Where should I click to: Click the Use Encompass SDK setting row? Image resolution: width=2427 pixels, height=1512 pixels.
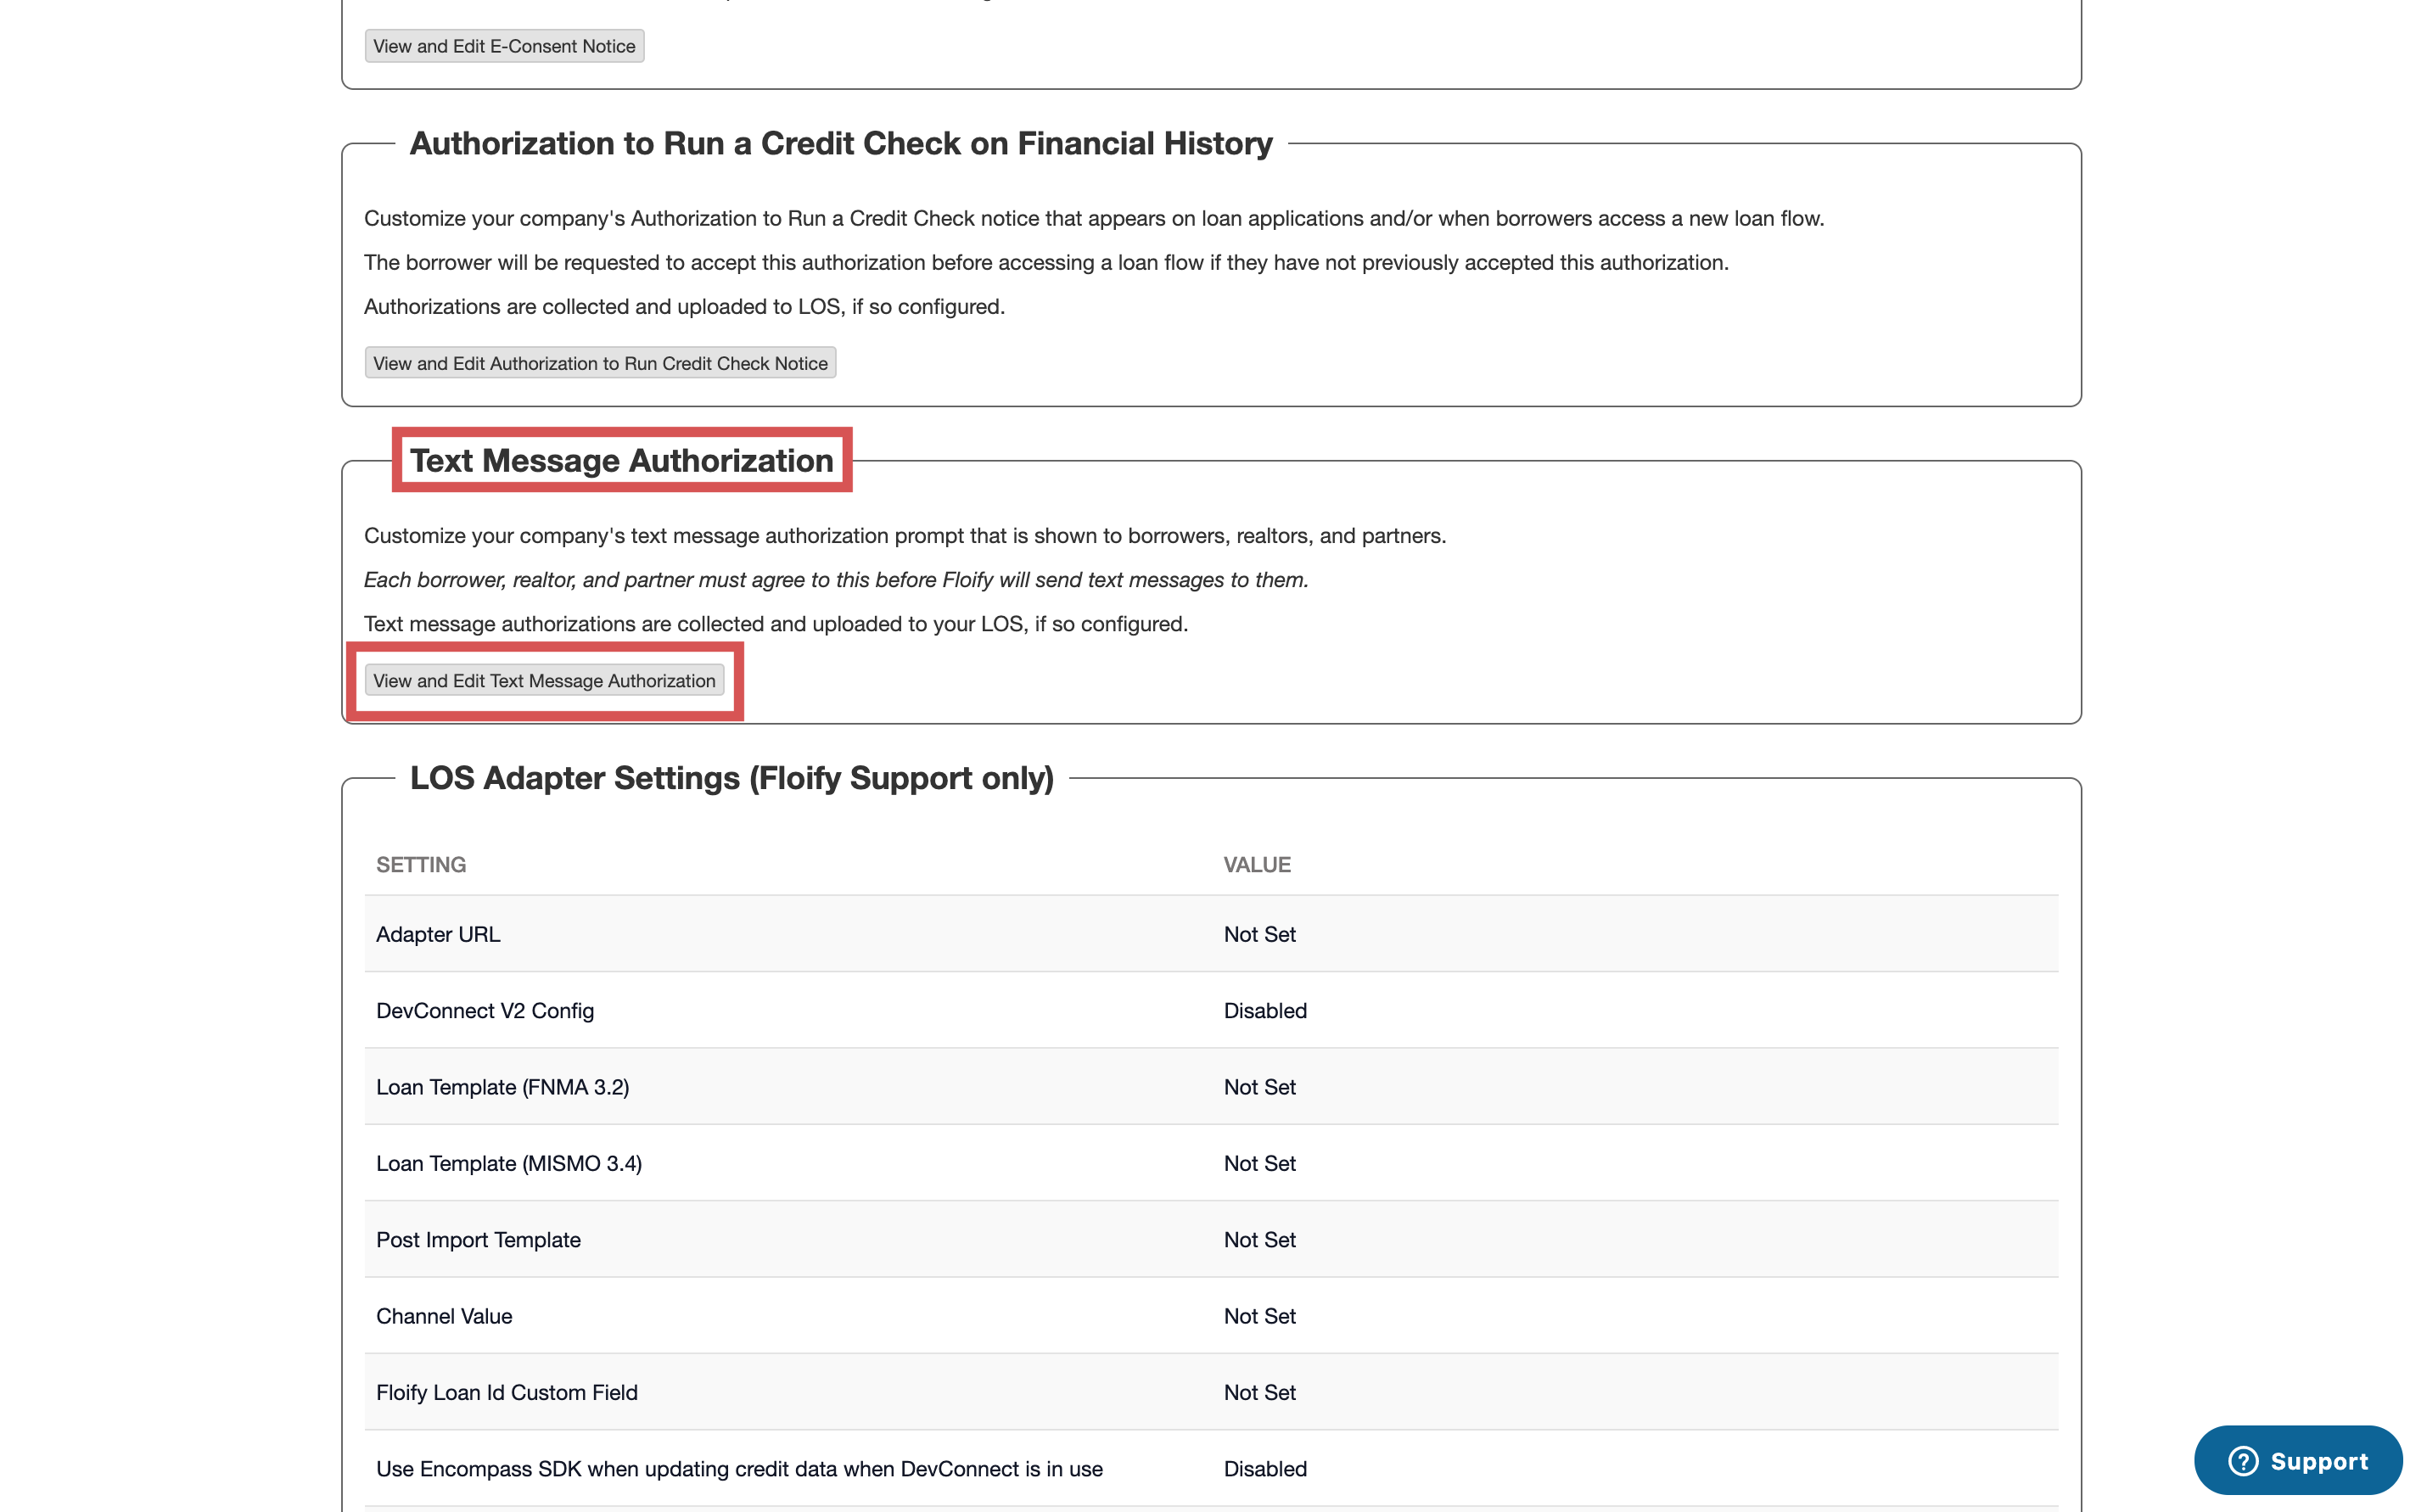739,1468
